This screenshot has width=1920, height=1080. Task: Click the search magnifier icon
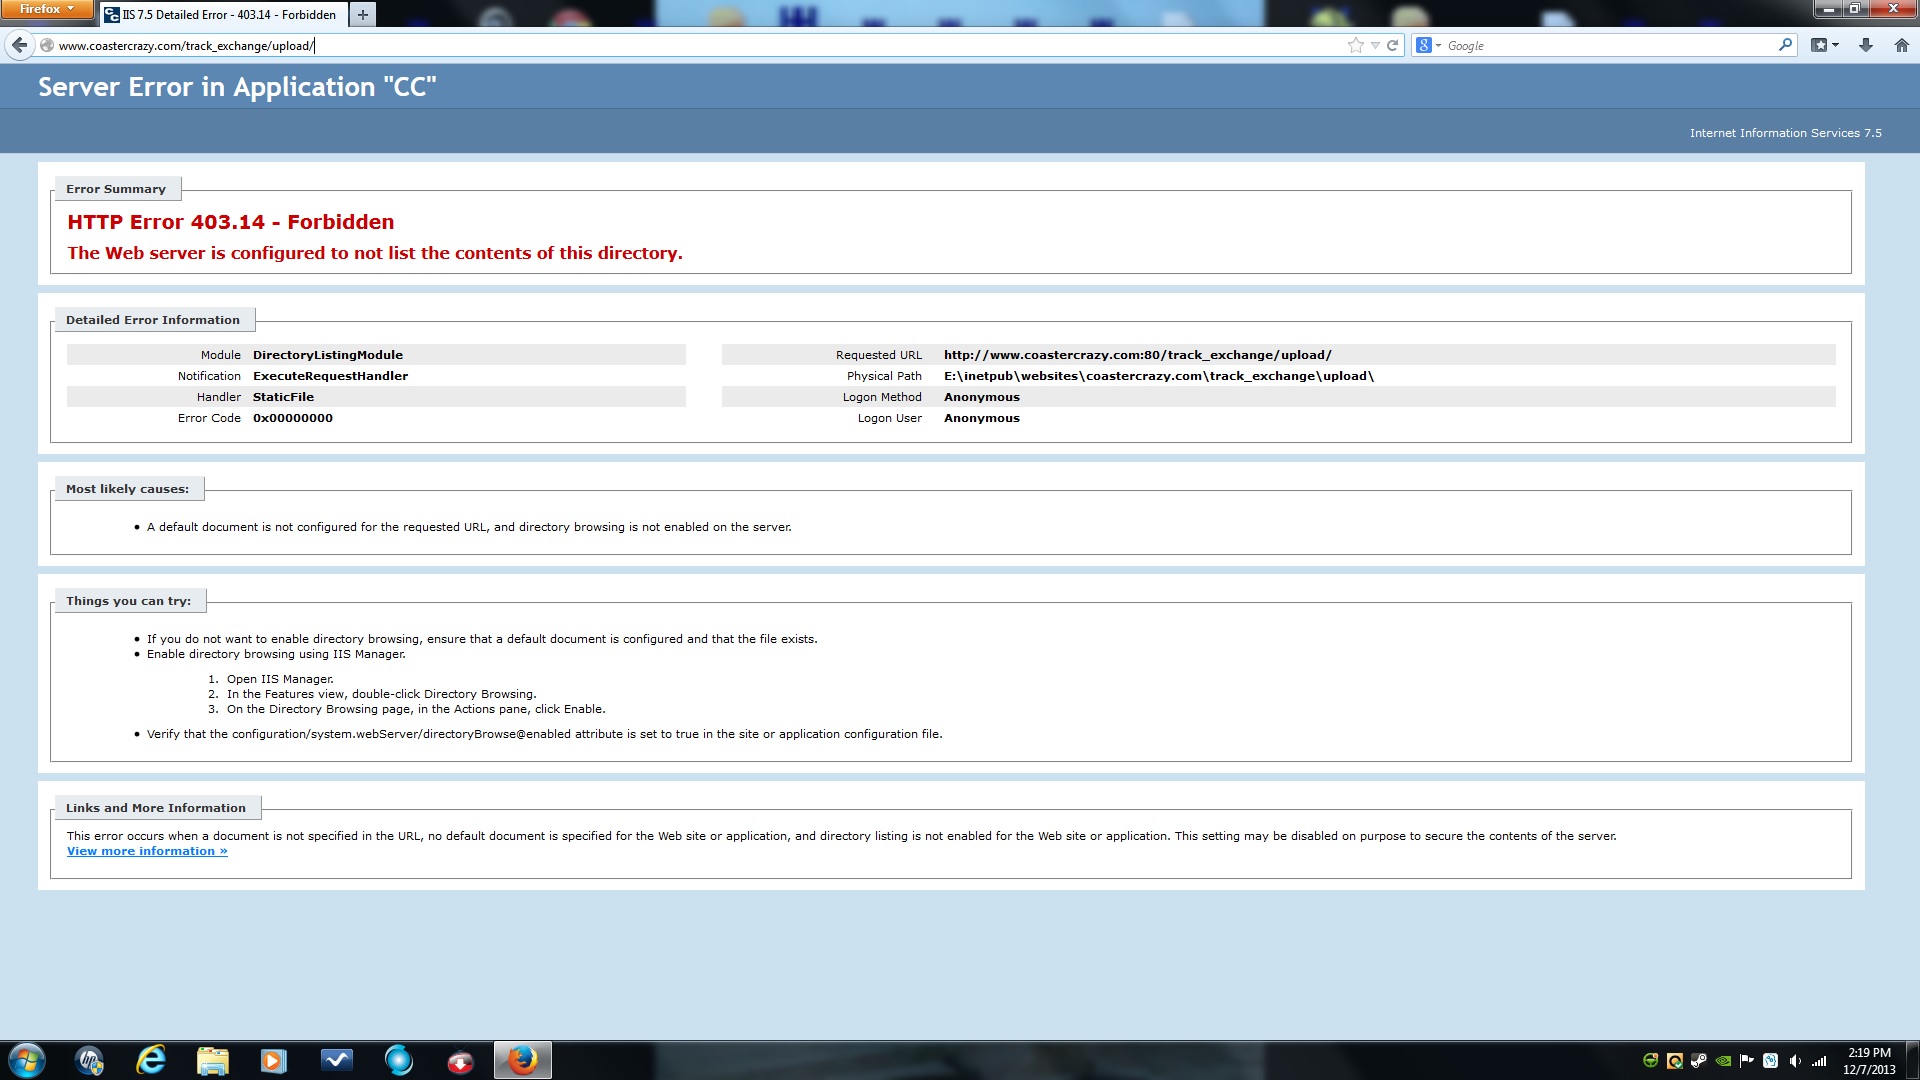tap(1785, 45)
